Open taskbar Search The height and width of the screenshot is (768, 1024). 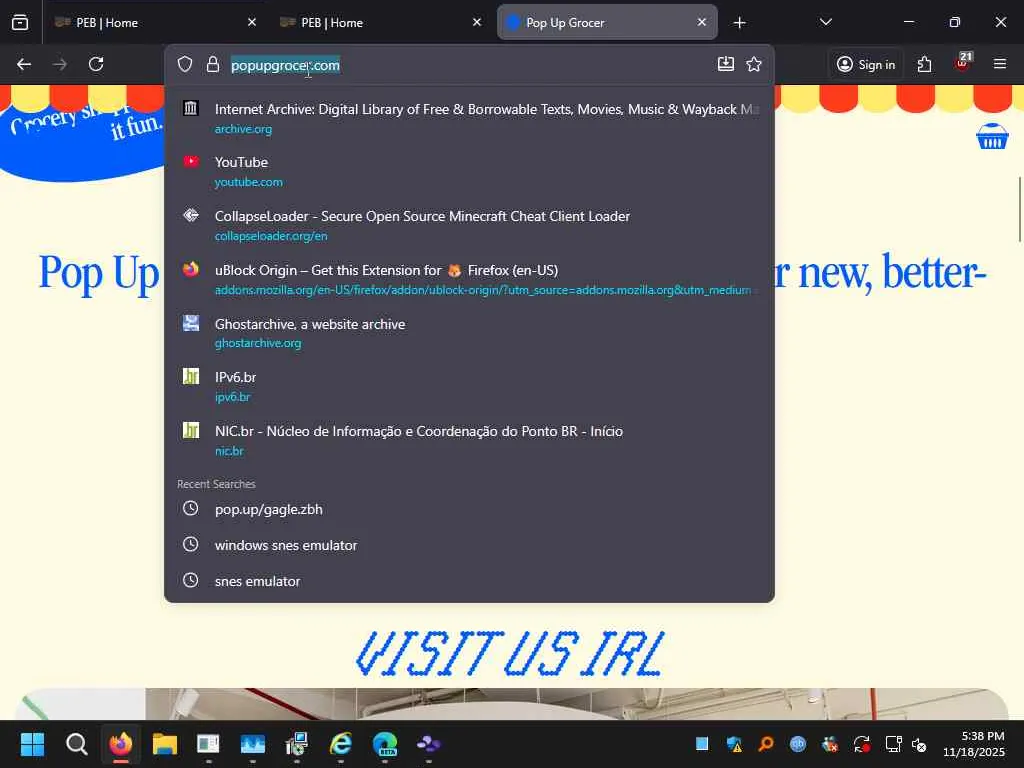click(x=76, y=744)
